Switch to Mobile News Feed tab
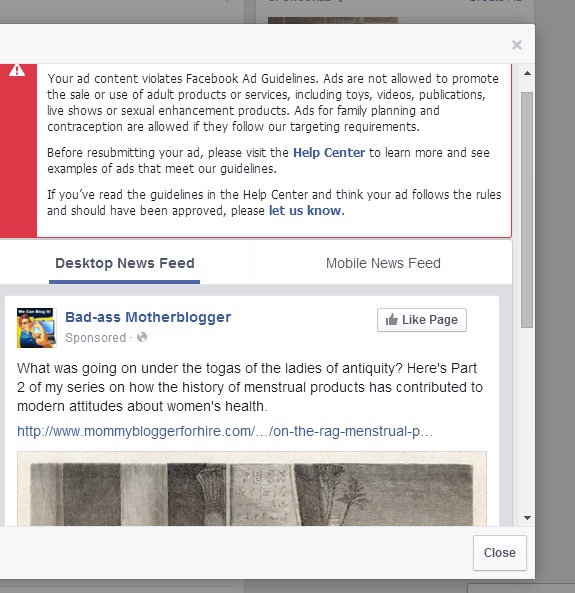This screenshot has width=575, height=593. click(x=383, y=263)
